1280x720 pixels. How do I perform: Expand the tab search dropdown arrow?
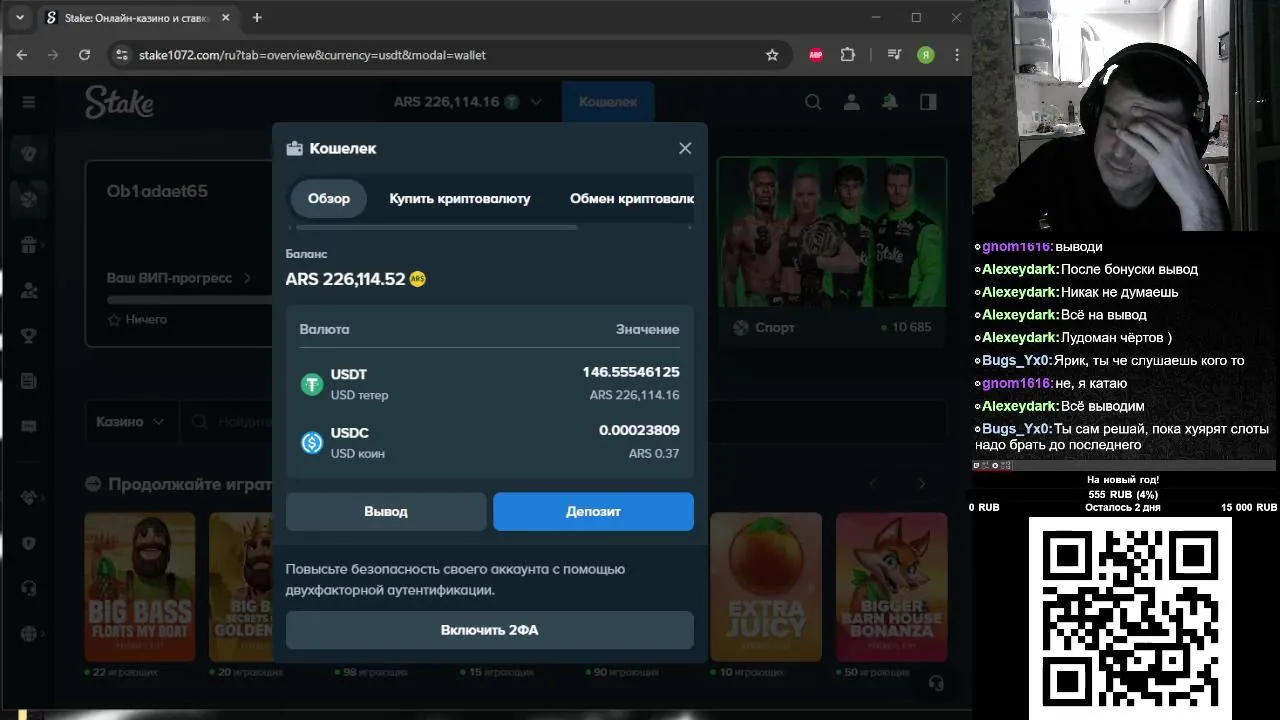(19, 17)
